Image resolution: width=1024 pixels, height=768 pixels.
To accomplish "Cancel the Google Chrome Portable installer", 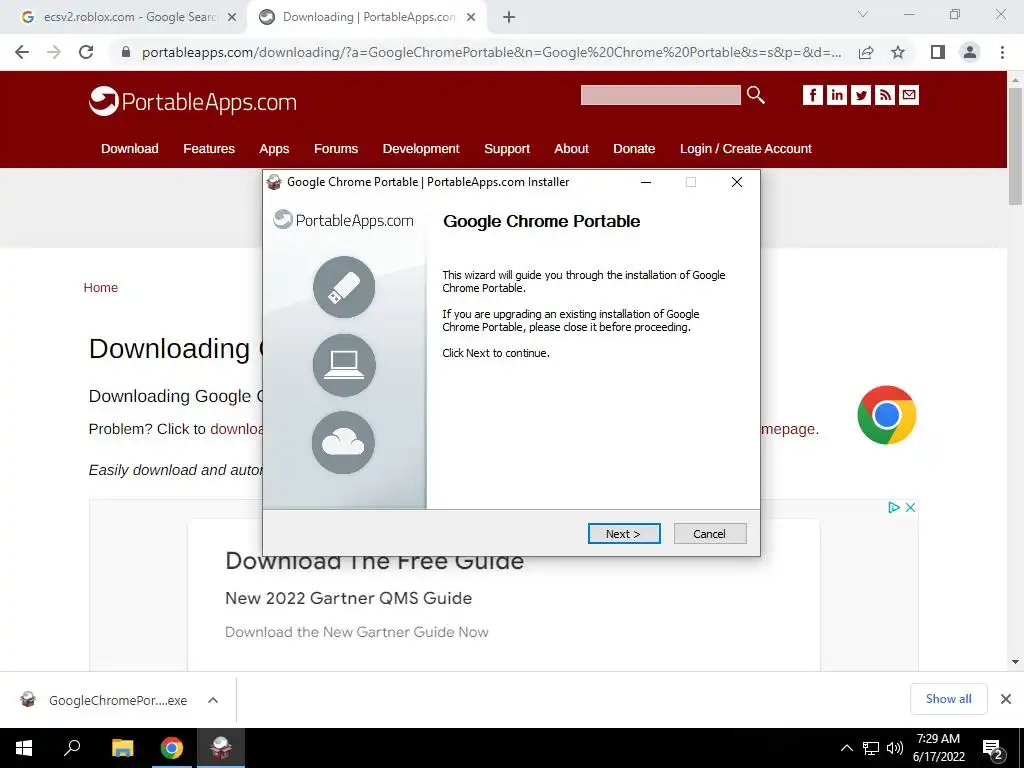I will [x=709, y=534].
